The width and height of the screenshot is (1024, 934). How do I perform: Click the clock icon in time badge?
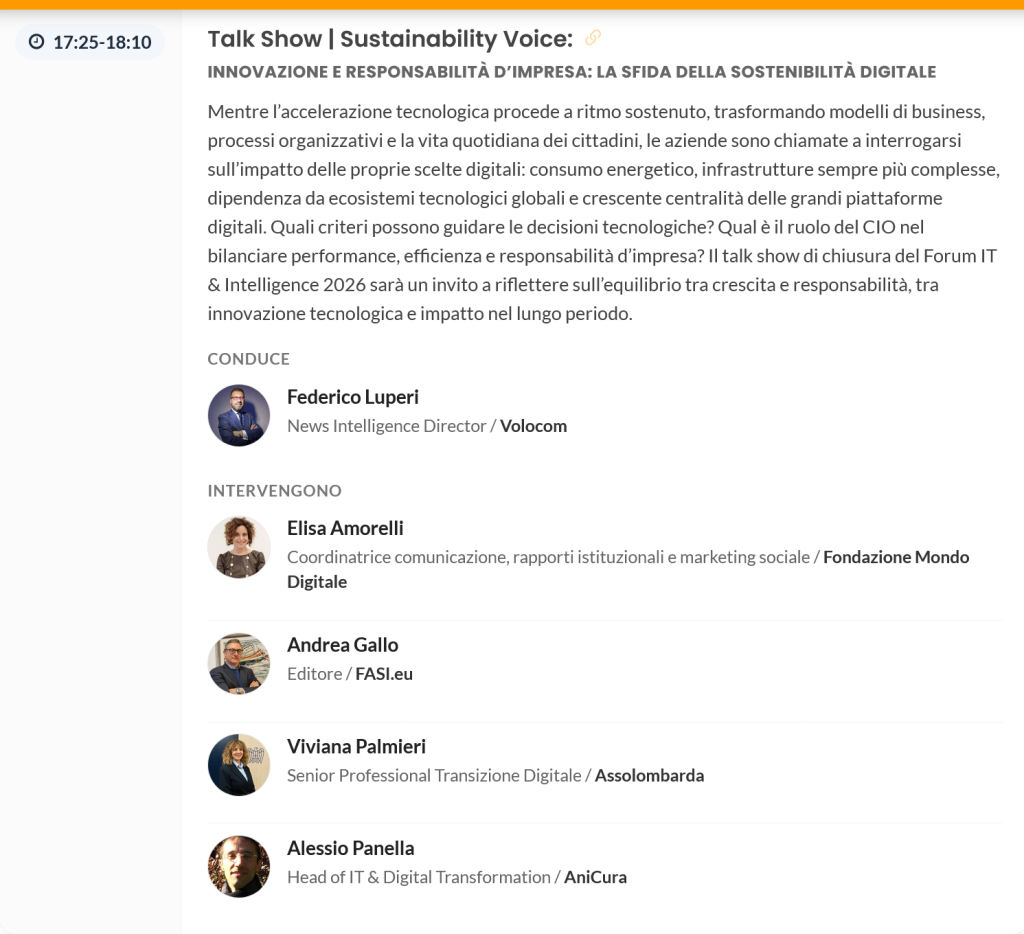coord(37,42)
